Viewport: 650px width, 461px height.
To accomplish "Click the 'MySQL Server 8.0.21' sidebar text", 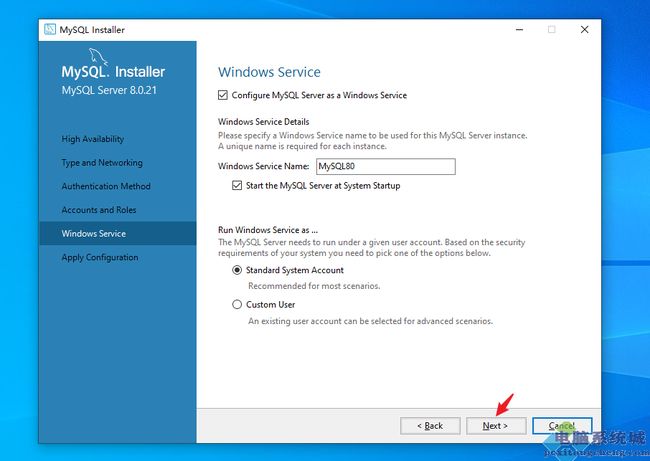I will click(x=109, y=90).
